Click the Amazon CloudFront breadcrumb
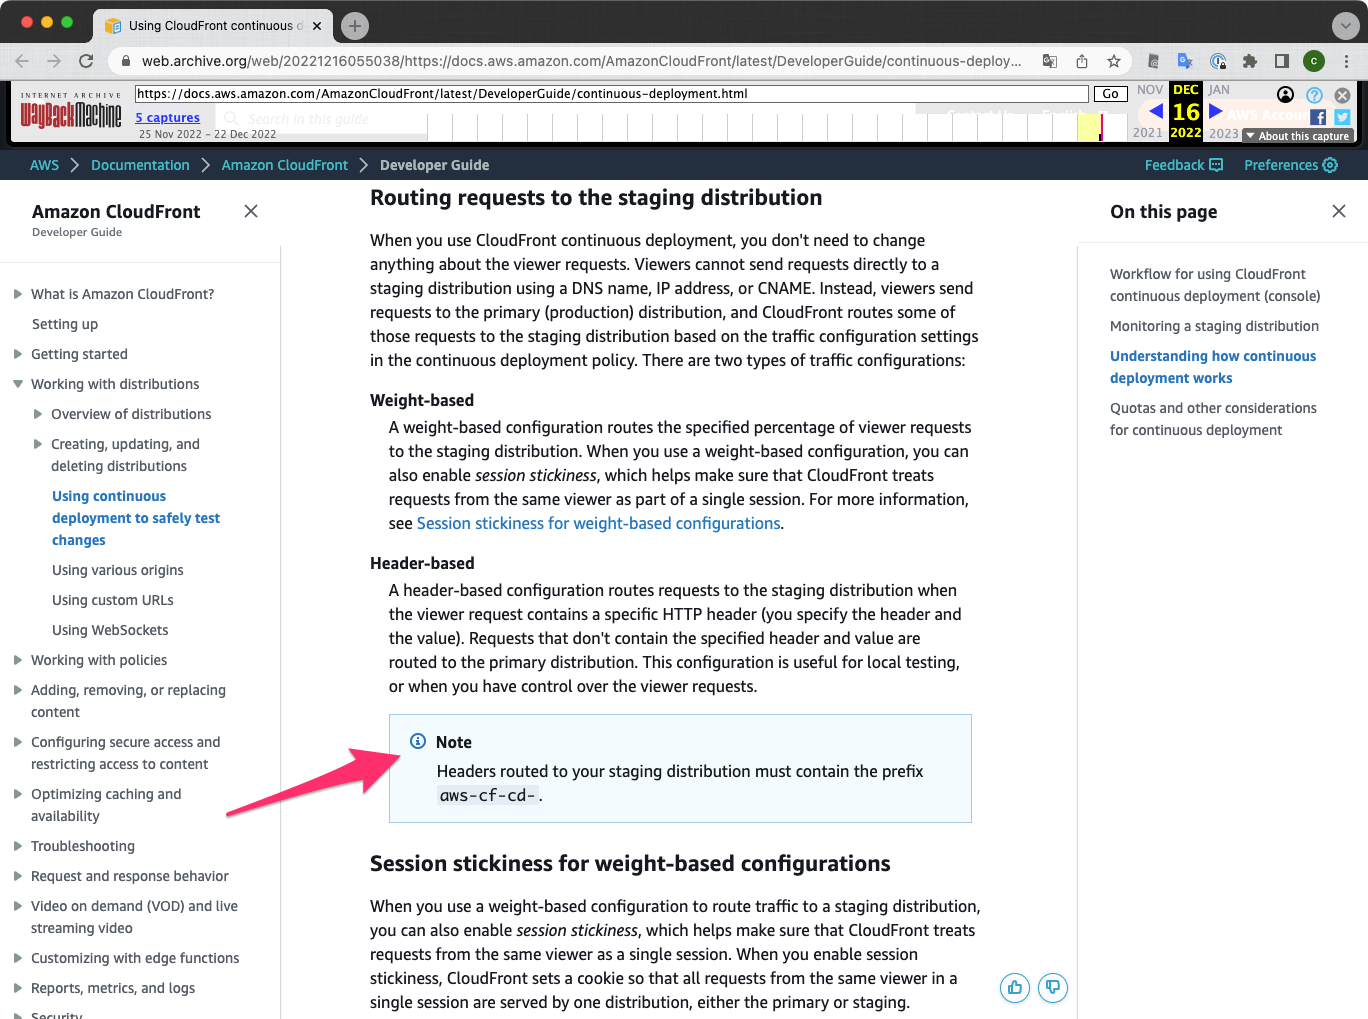This screenshot has height=1019, width=1368. pos(285,165)
